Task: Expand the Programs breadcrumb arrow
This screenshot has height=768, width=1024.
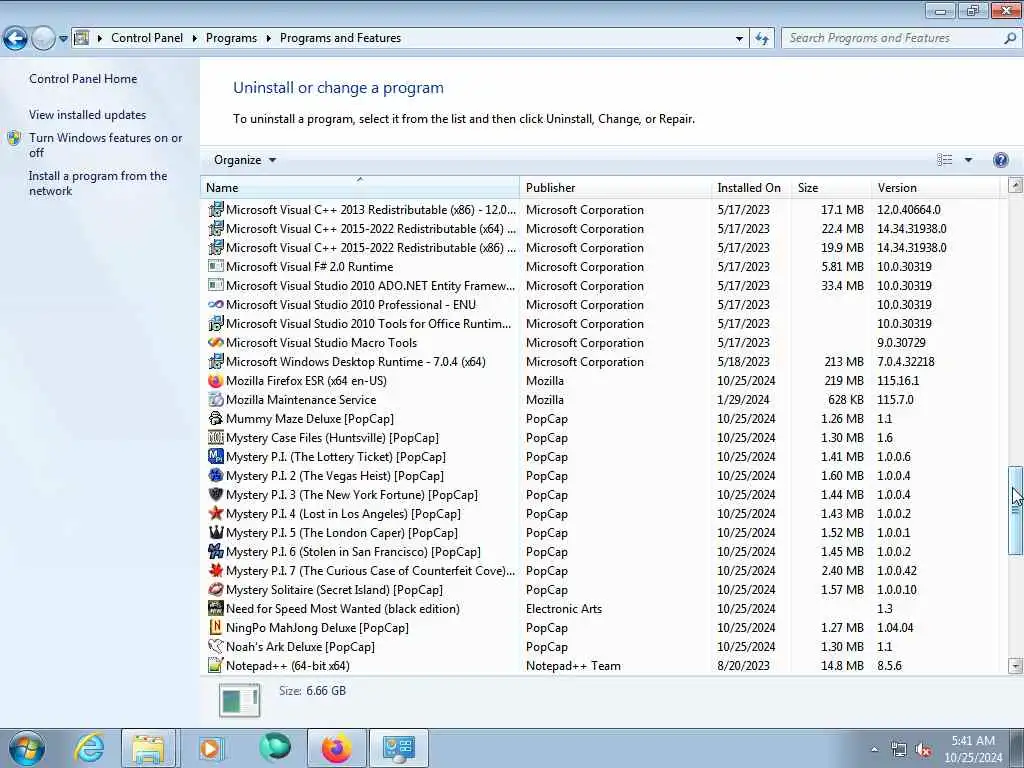Action: pyautogui.click(x=268, y=39)
